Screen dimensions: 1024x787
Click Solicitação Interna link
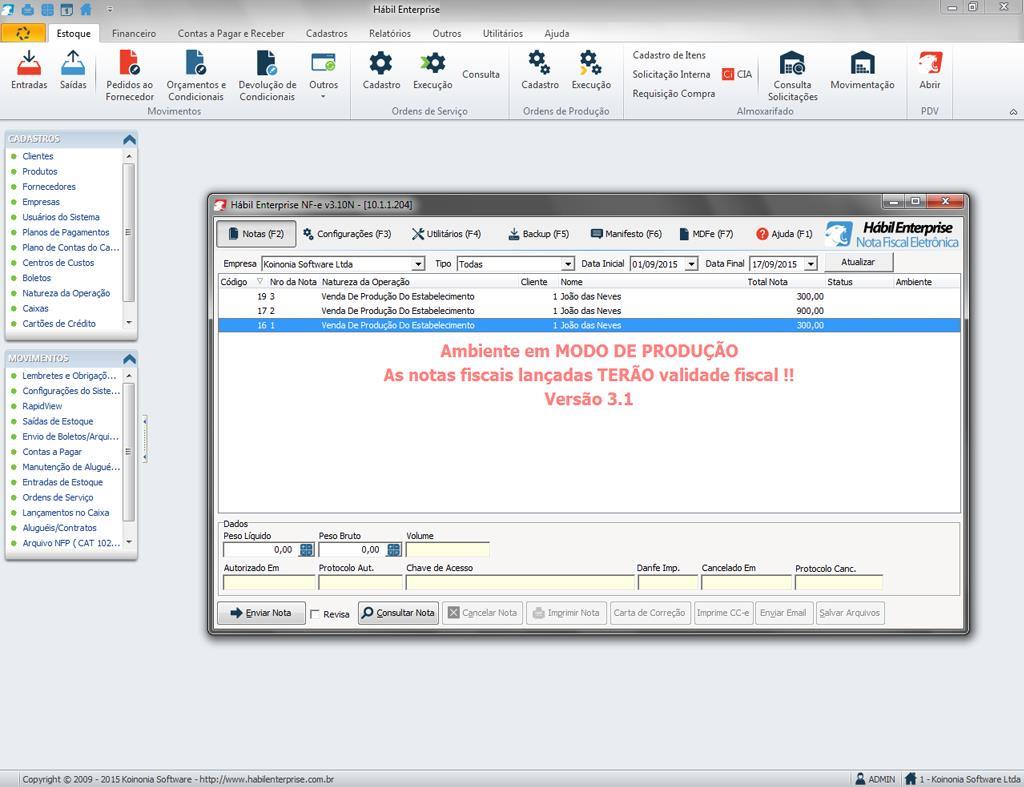(x=671, y=74)
